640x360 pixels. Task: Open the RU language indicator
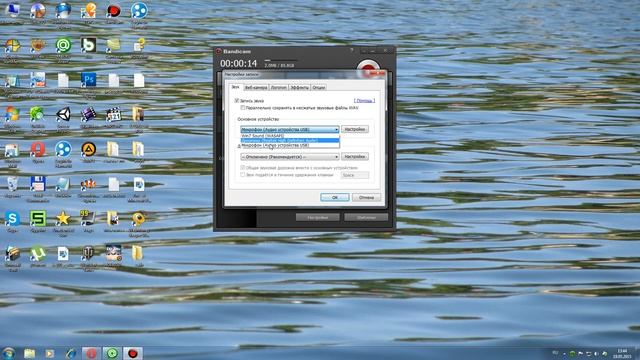[x=556, y=353]
